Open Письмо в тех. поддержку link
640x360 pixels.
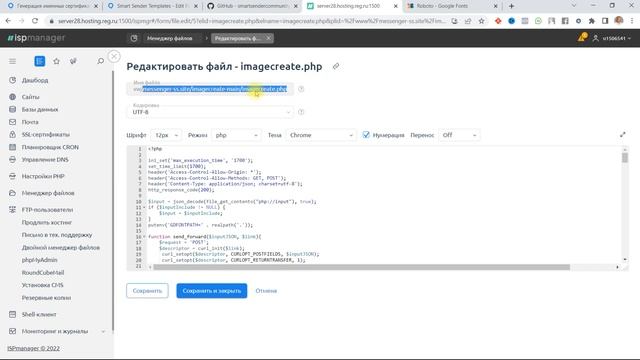click(57, 235)
